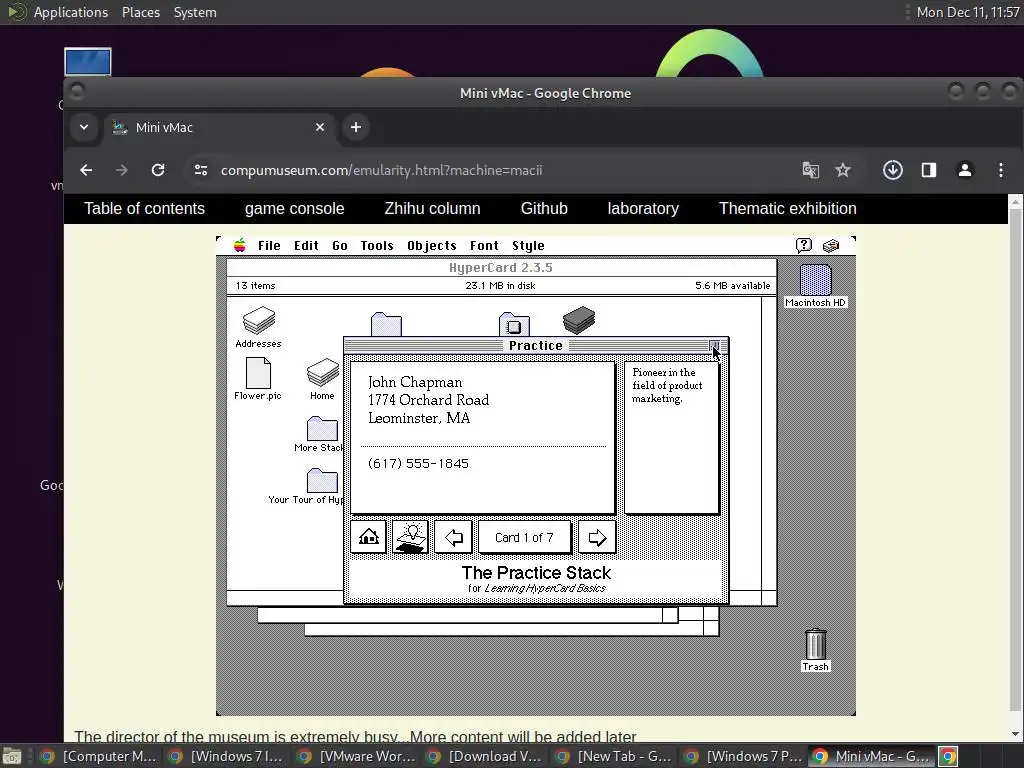Screen dimensions: 1024x768
Task: Toggle Chrome side panel
Action: (929, 170)
